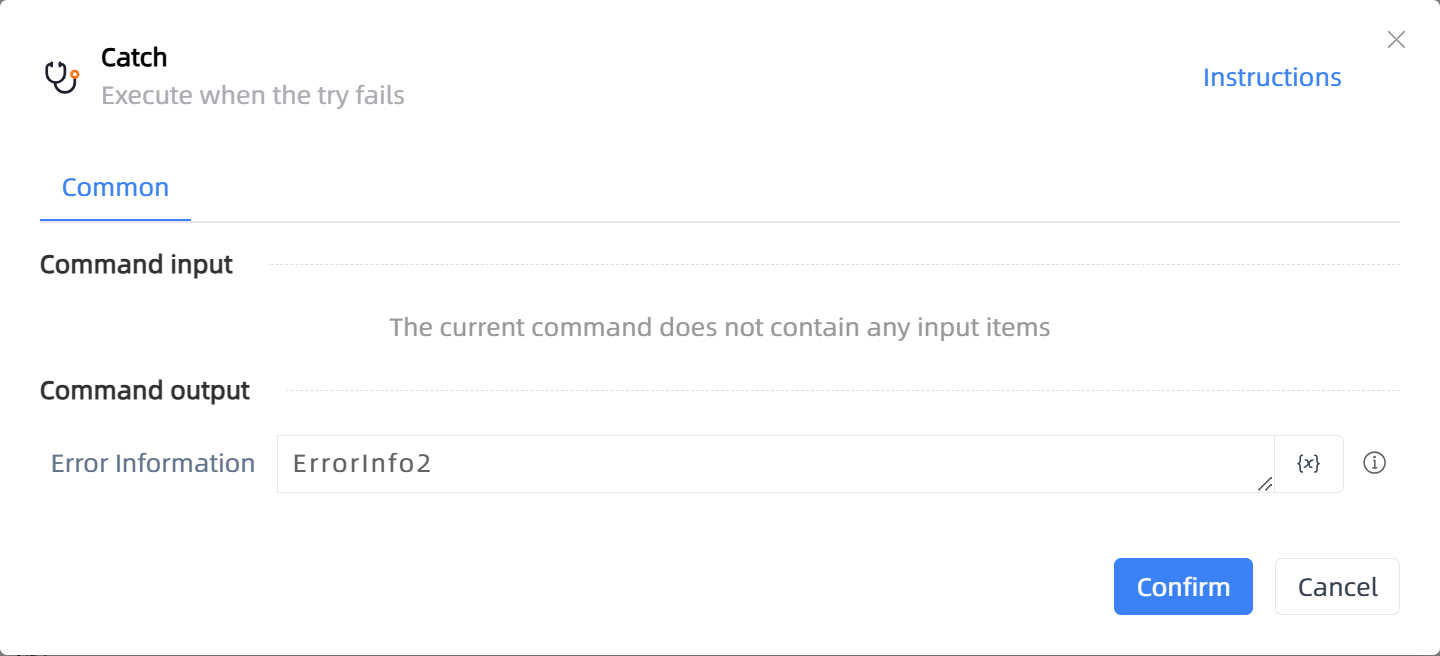Click the dashed divider after Command input
1440x656 pixels.
click(834, 265)
